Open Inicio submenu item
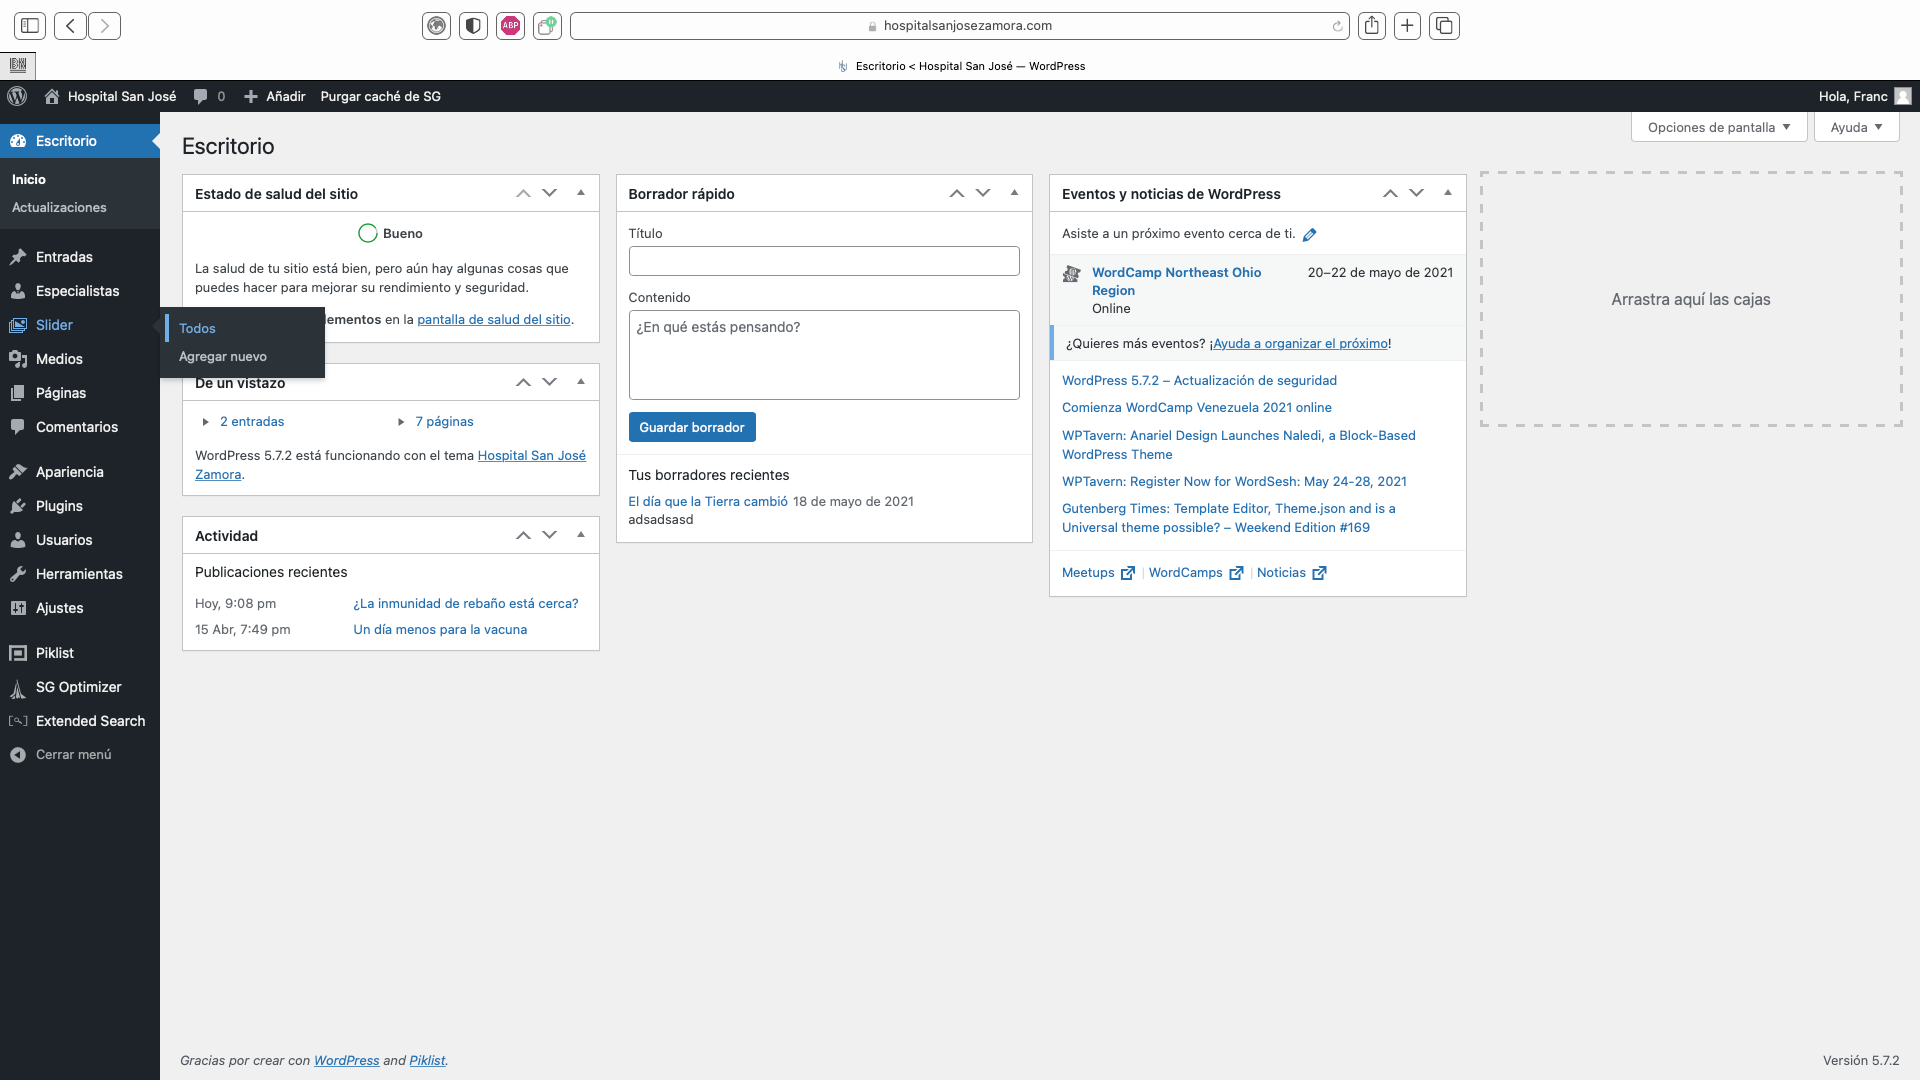1920x1080 pixels. click(x=29, y=179)
